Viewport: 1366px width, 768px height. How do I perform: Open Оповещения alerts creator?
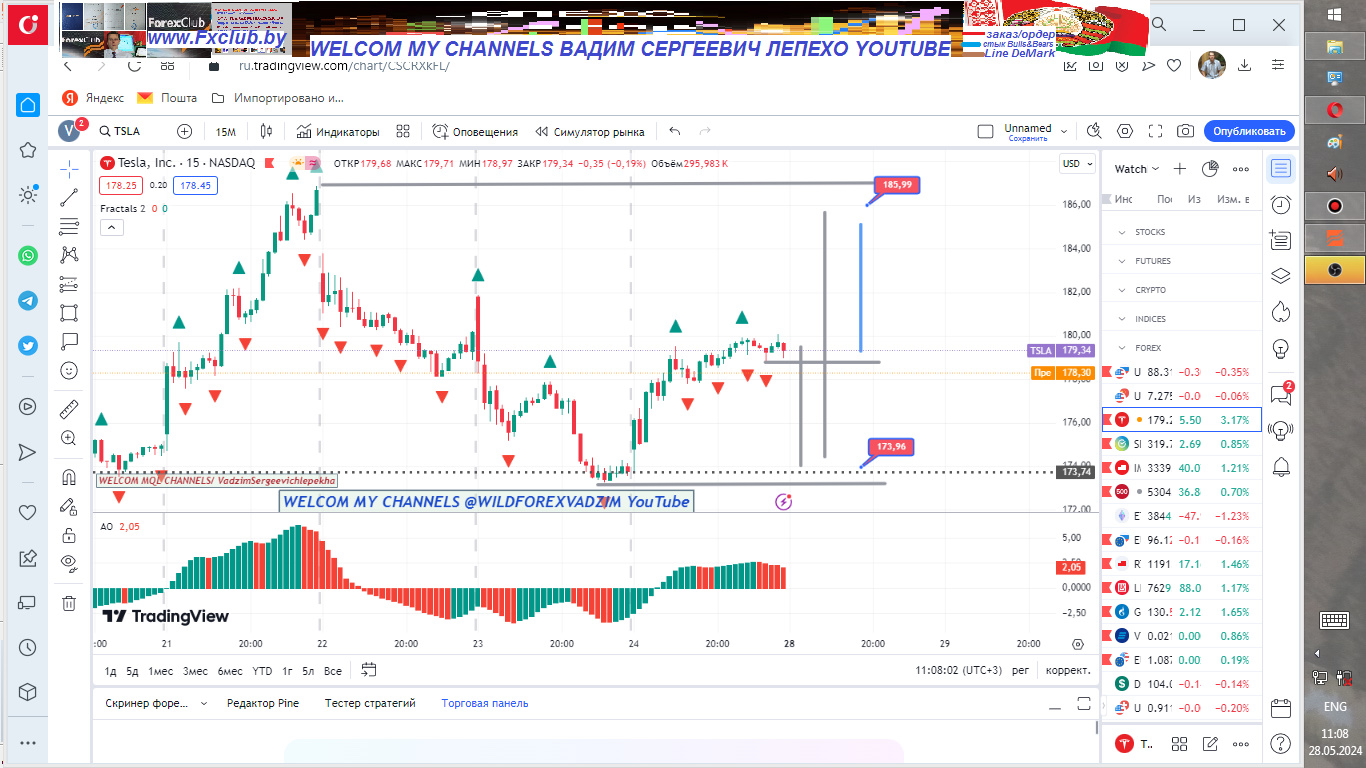(x=476, y=131)
